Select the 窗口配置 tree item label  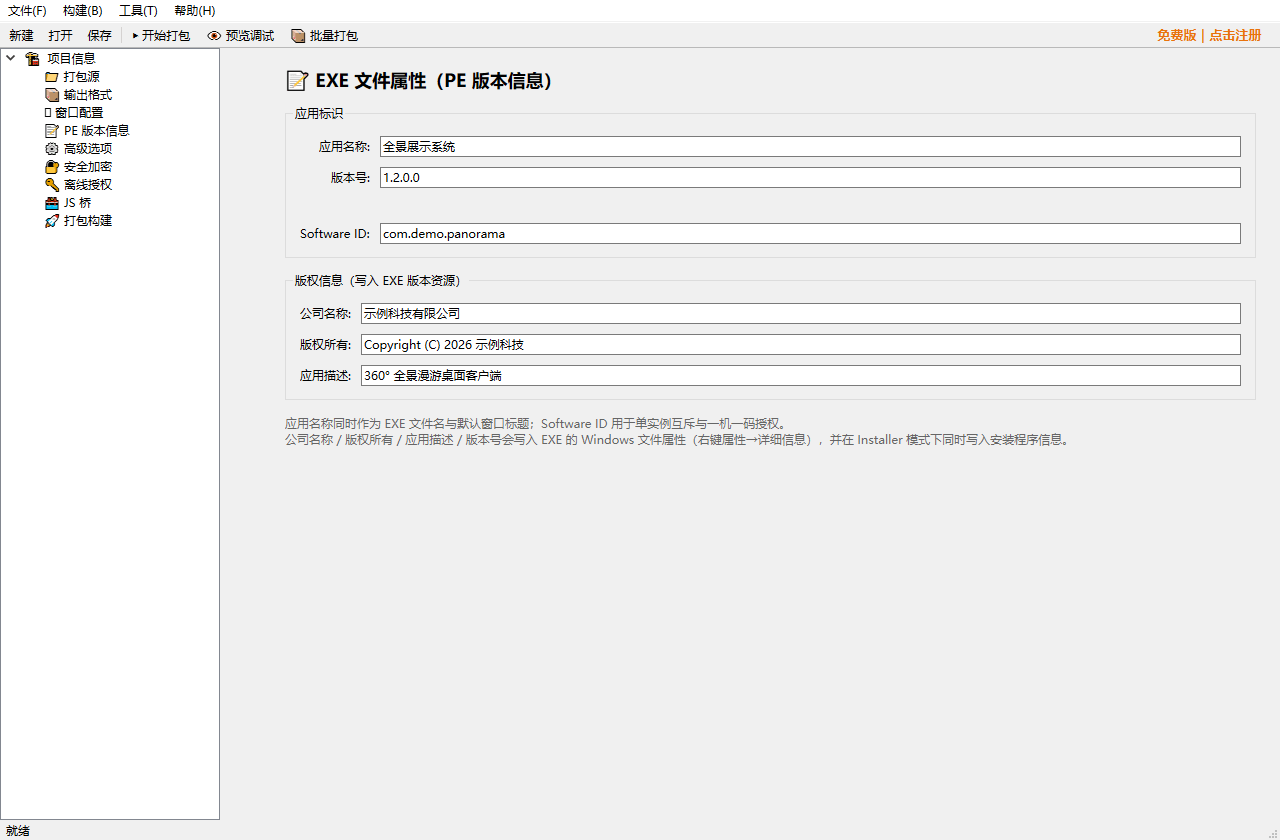[x=79, y=112]
